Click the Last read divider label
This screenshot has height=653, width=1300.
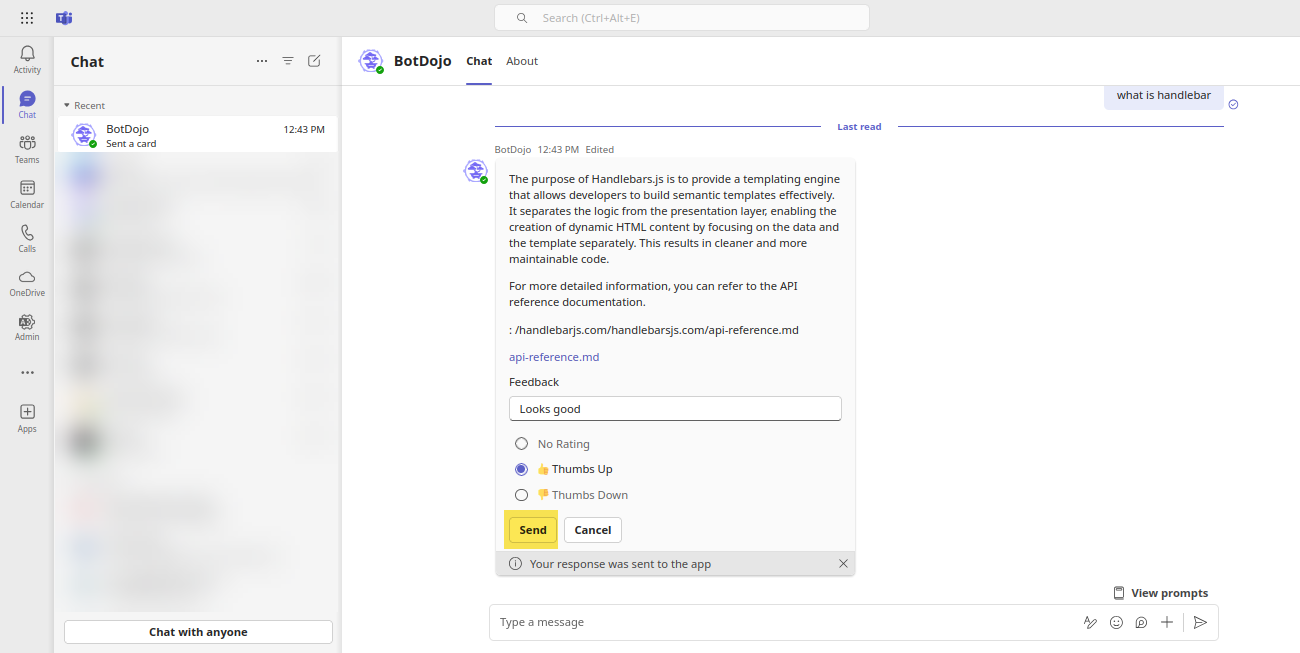[860, 127]
